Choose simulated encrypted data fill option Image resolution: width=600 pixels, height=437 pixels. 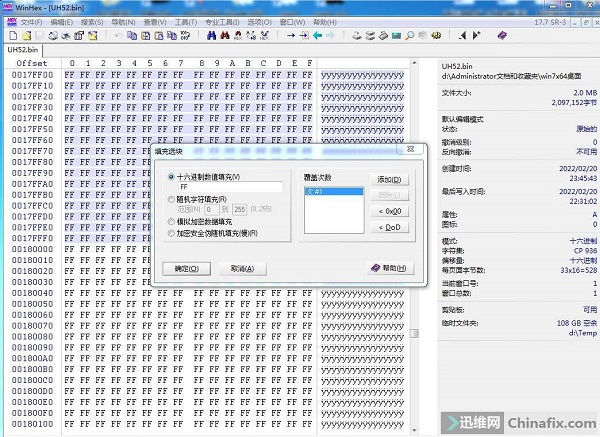[x=171, y=222]
